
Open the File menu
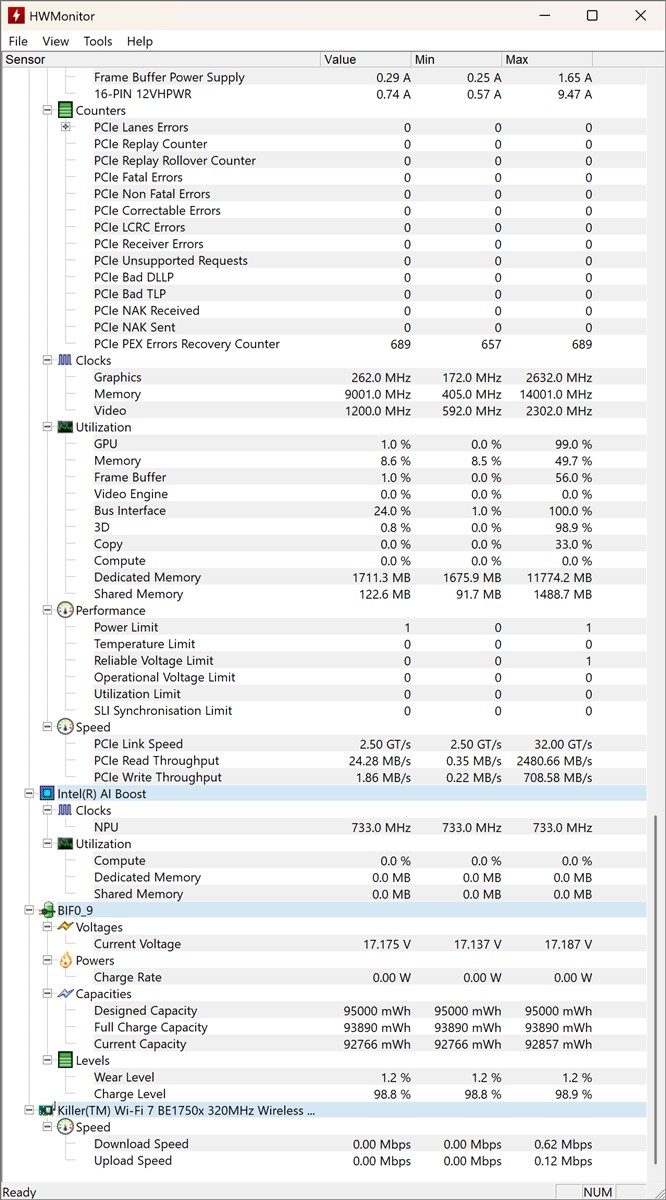tap(18, 41)
